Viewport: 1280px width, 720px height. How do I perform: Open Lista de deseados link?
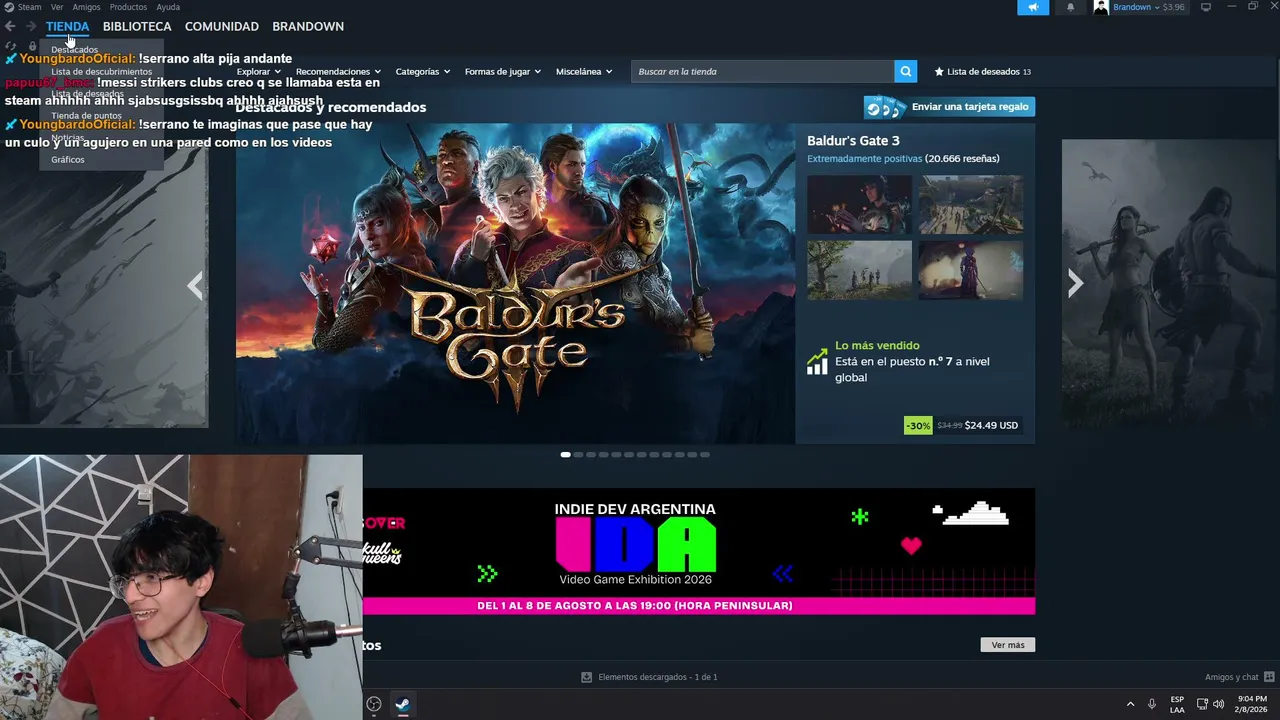[982, 71]
